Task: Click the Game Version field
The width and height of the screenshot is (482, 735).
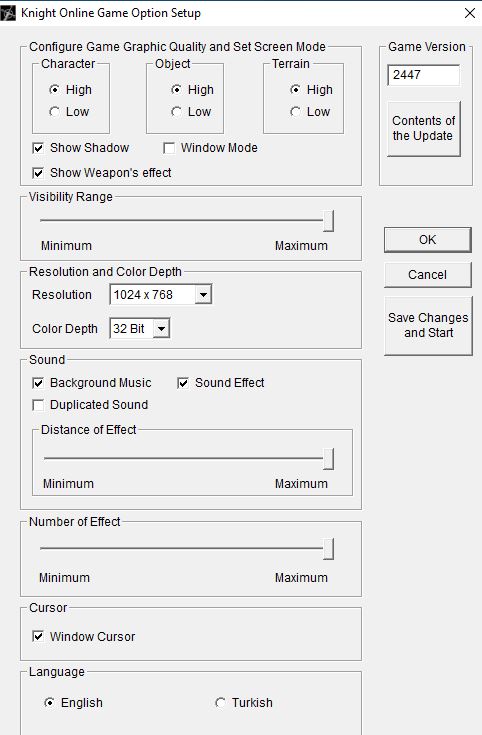Action: (423, 75)
